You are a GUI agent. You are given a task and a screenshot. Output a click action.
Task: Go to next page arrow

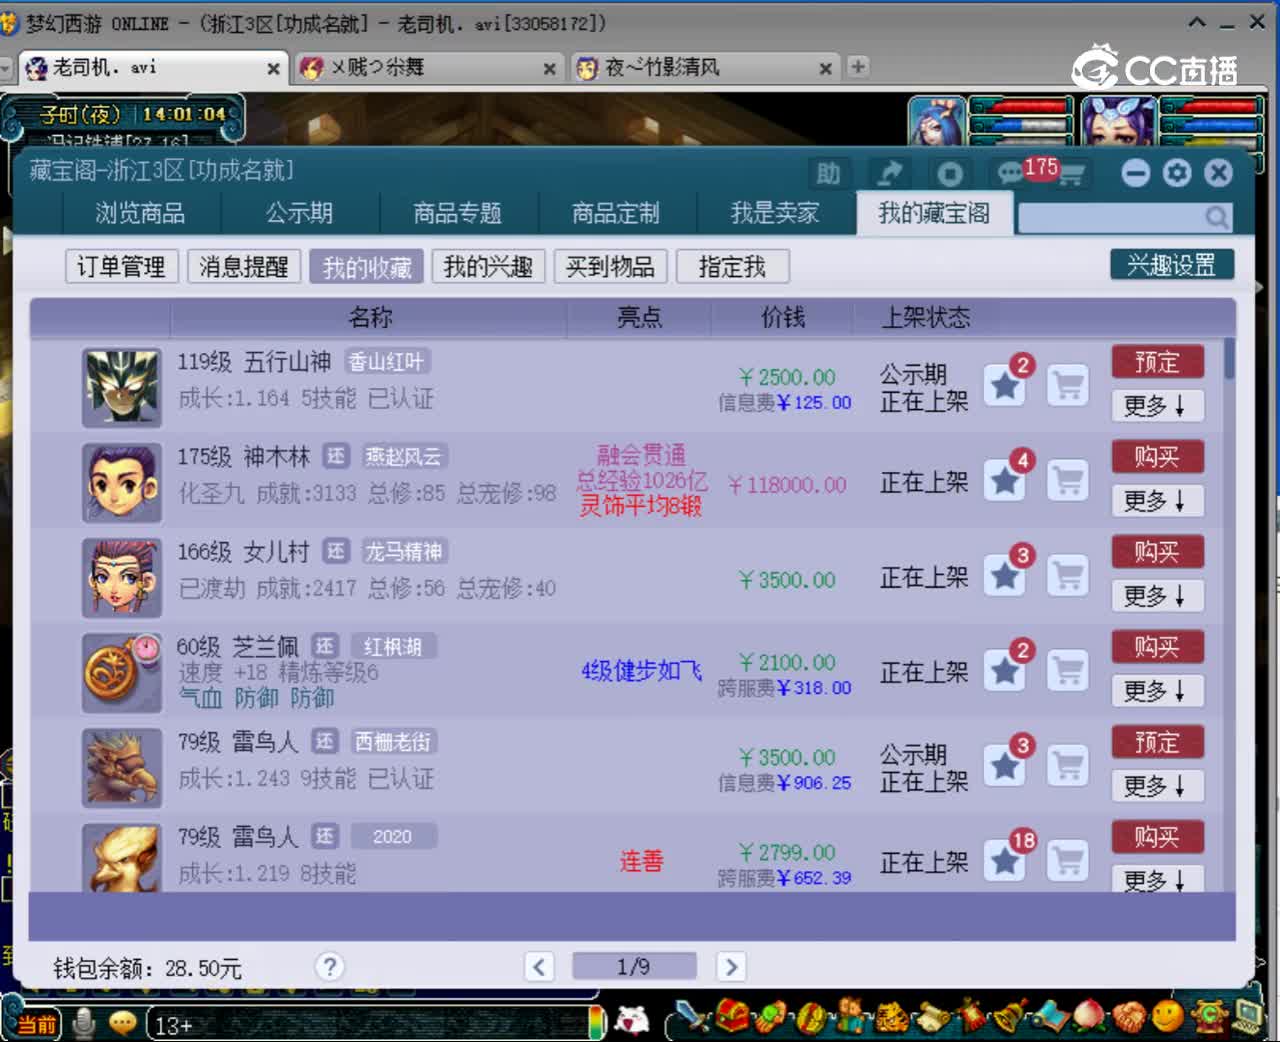point(731,966)
